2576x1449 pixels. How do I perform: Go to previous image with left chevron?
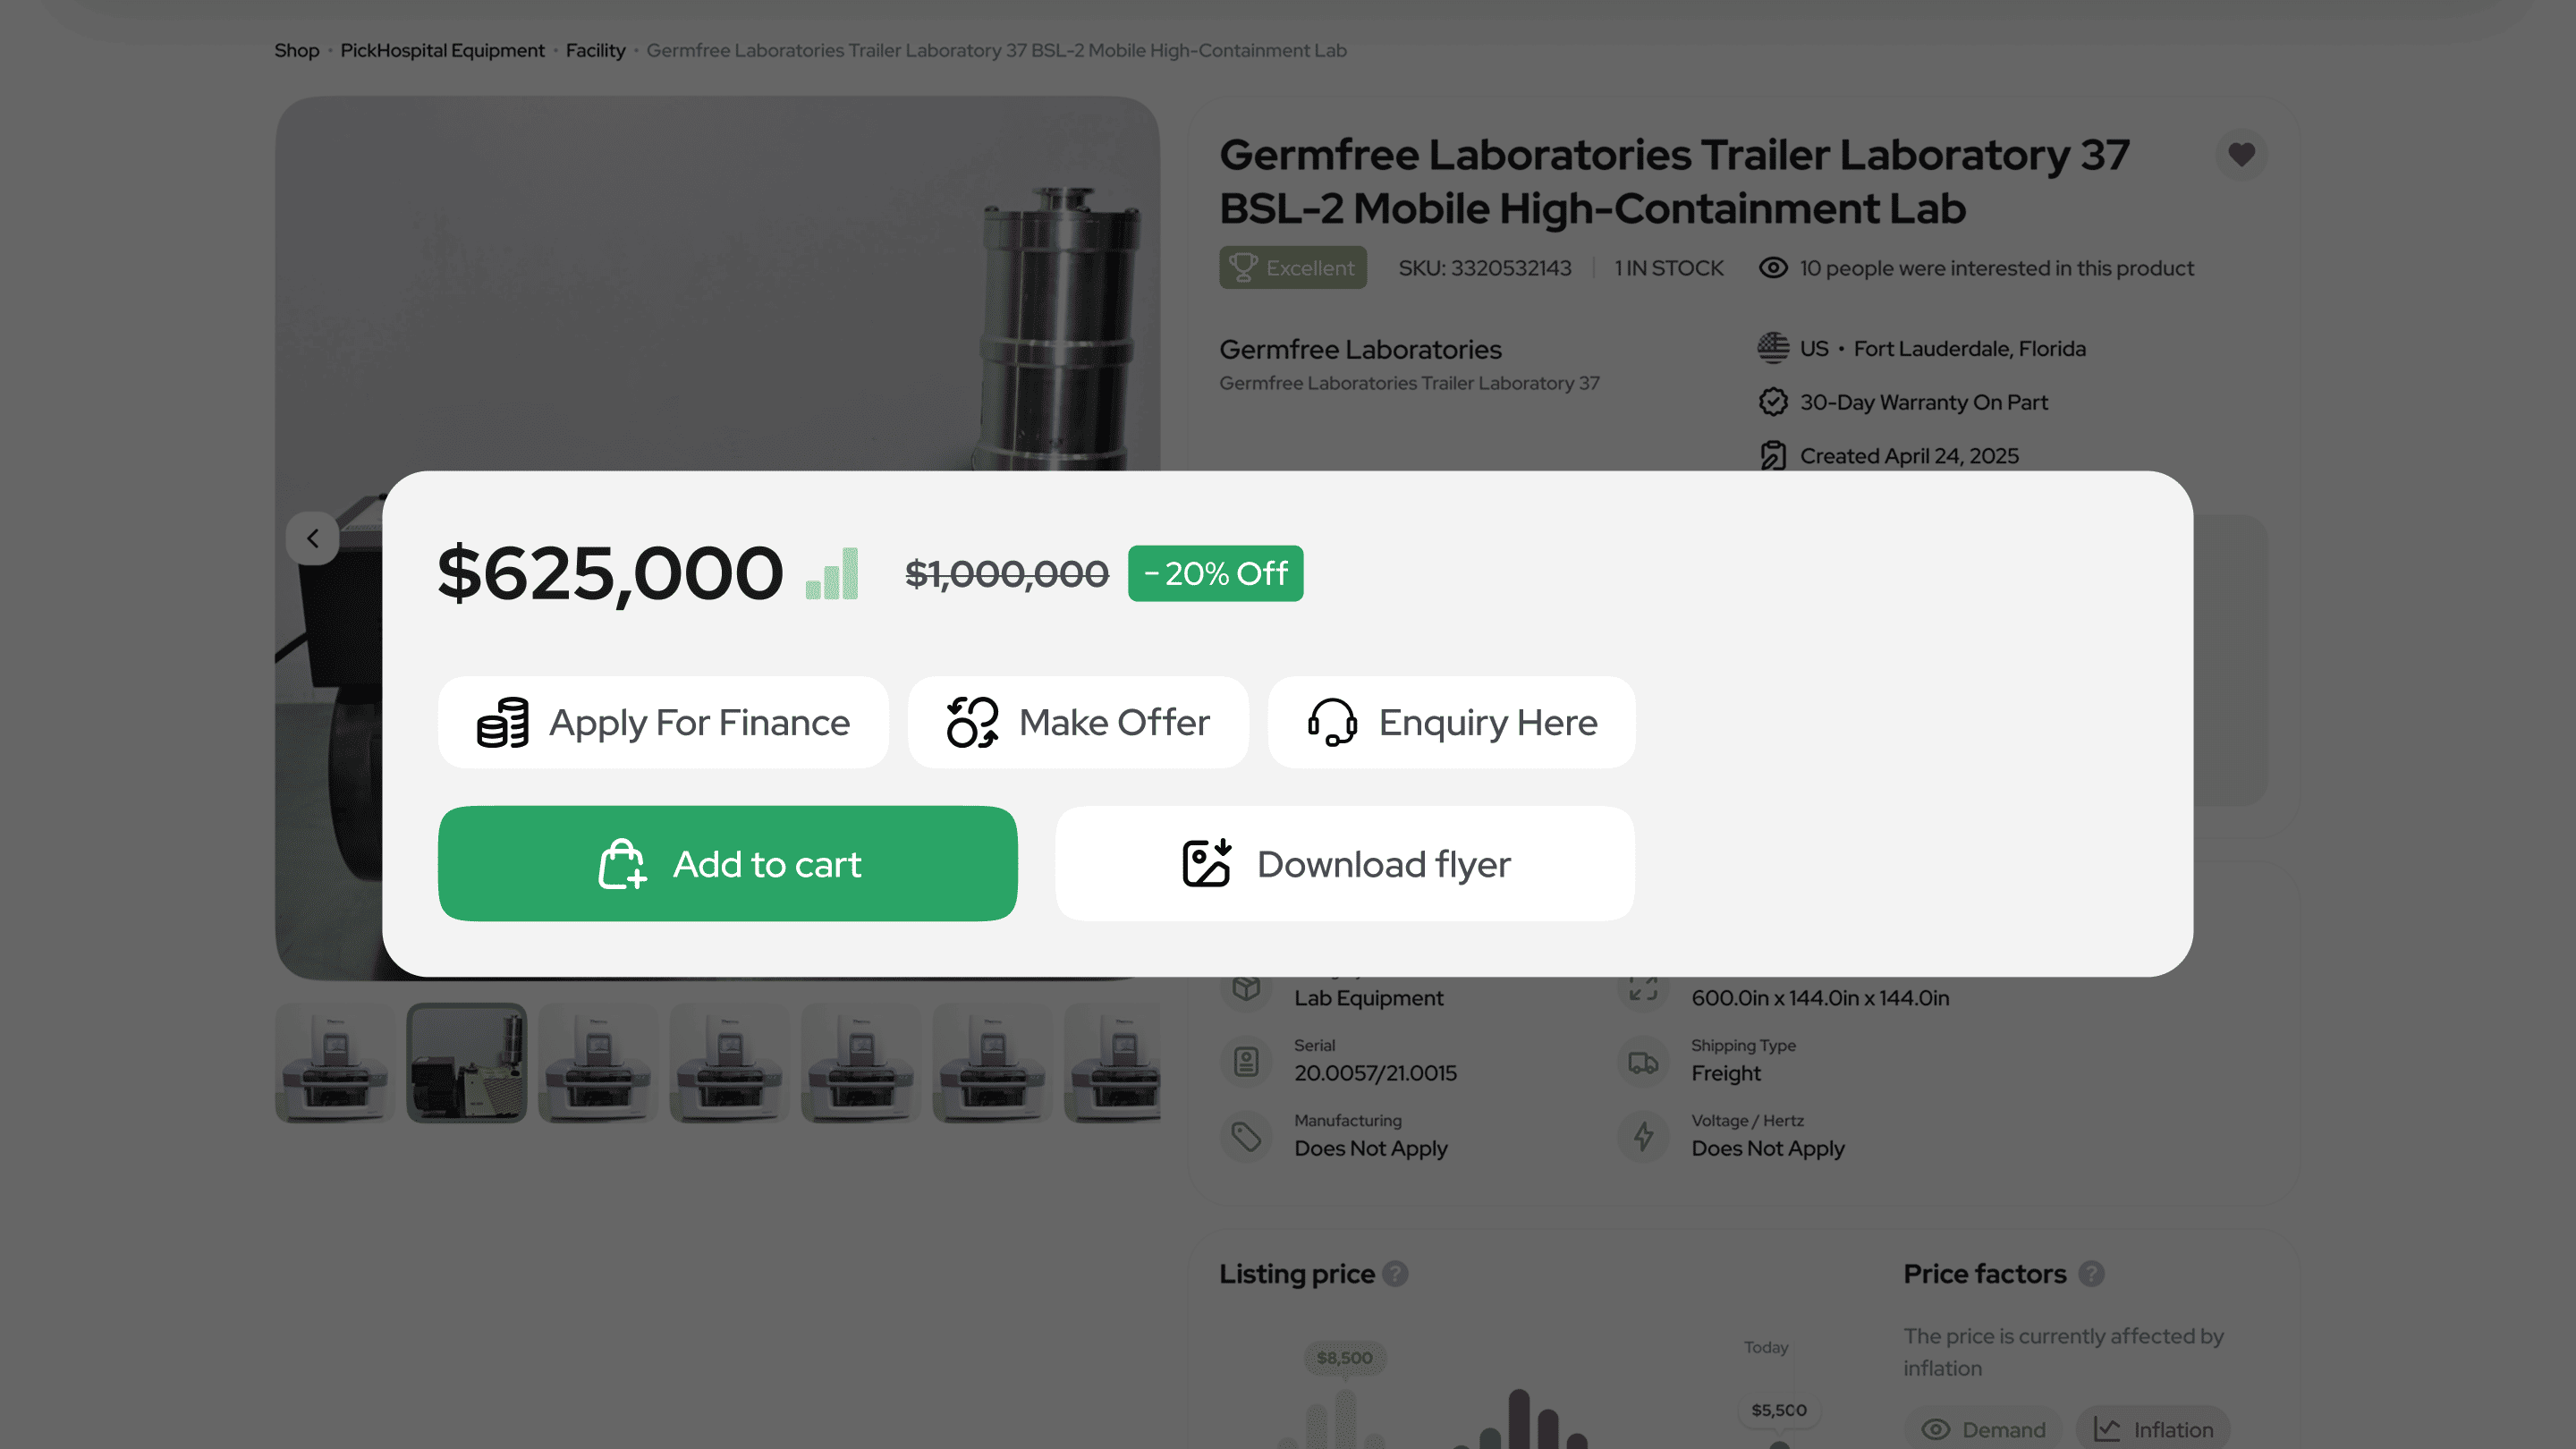[x=313, y=539]
